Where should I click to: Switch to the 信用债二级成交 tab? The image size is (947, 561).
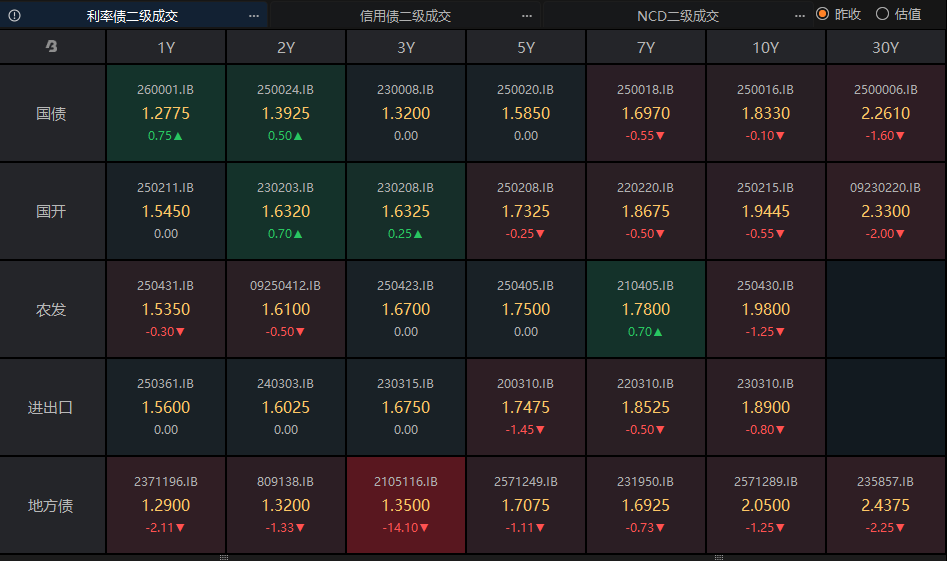pyautogui.click(x=405, y=15)
